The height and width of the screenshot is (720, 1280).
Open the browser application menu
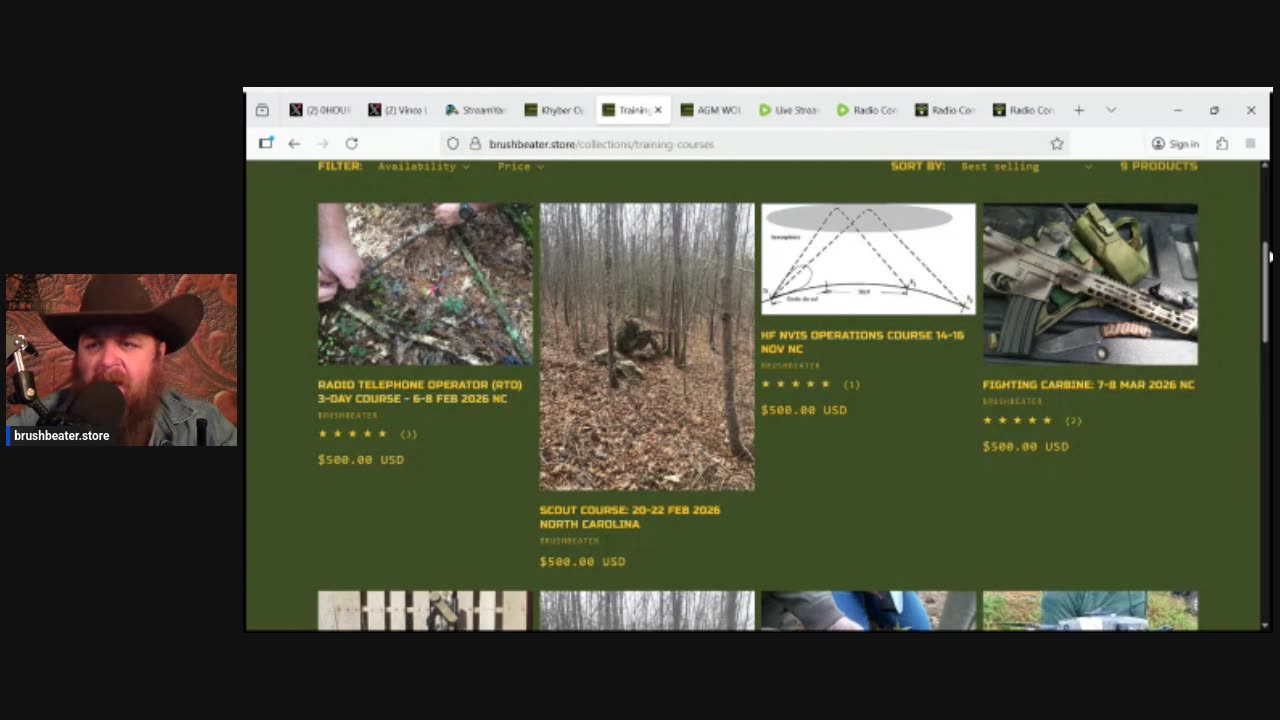(x=1250, y=144)
